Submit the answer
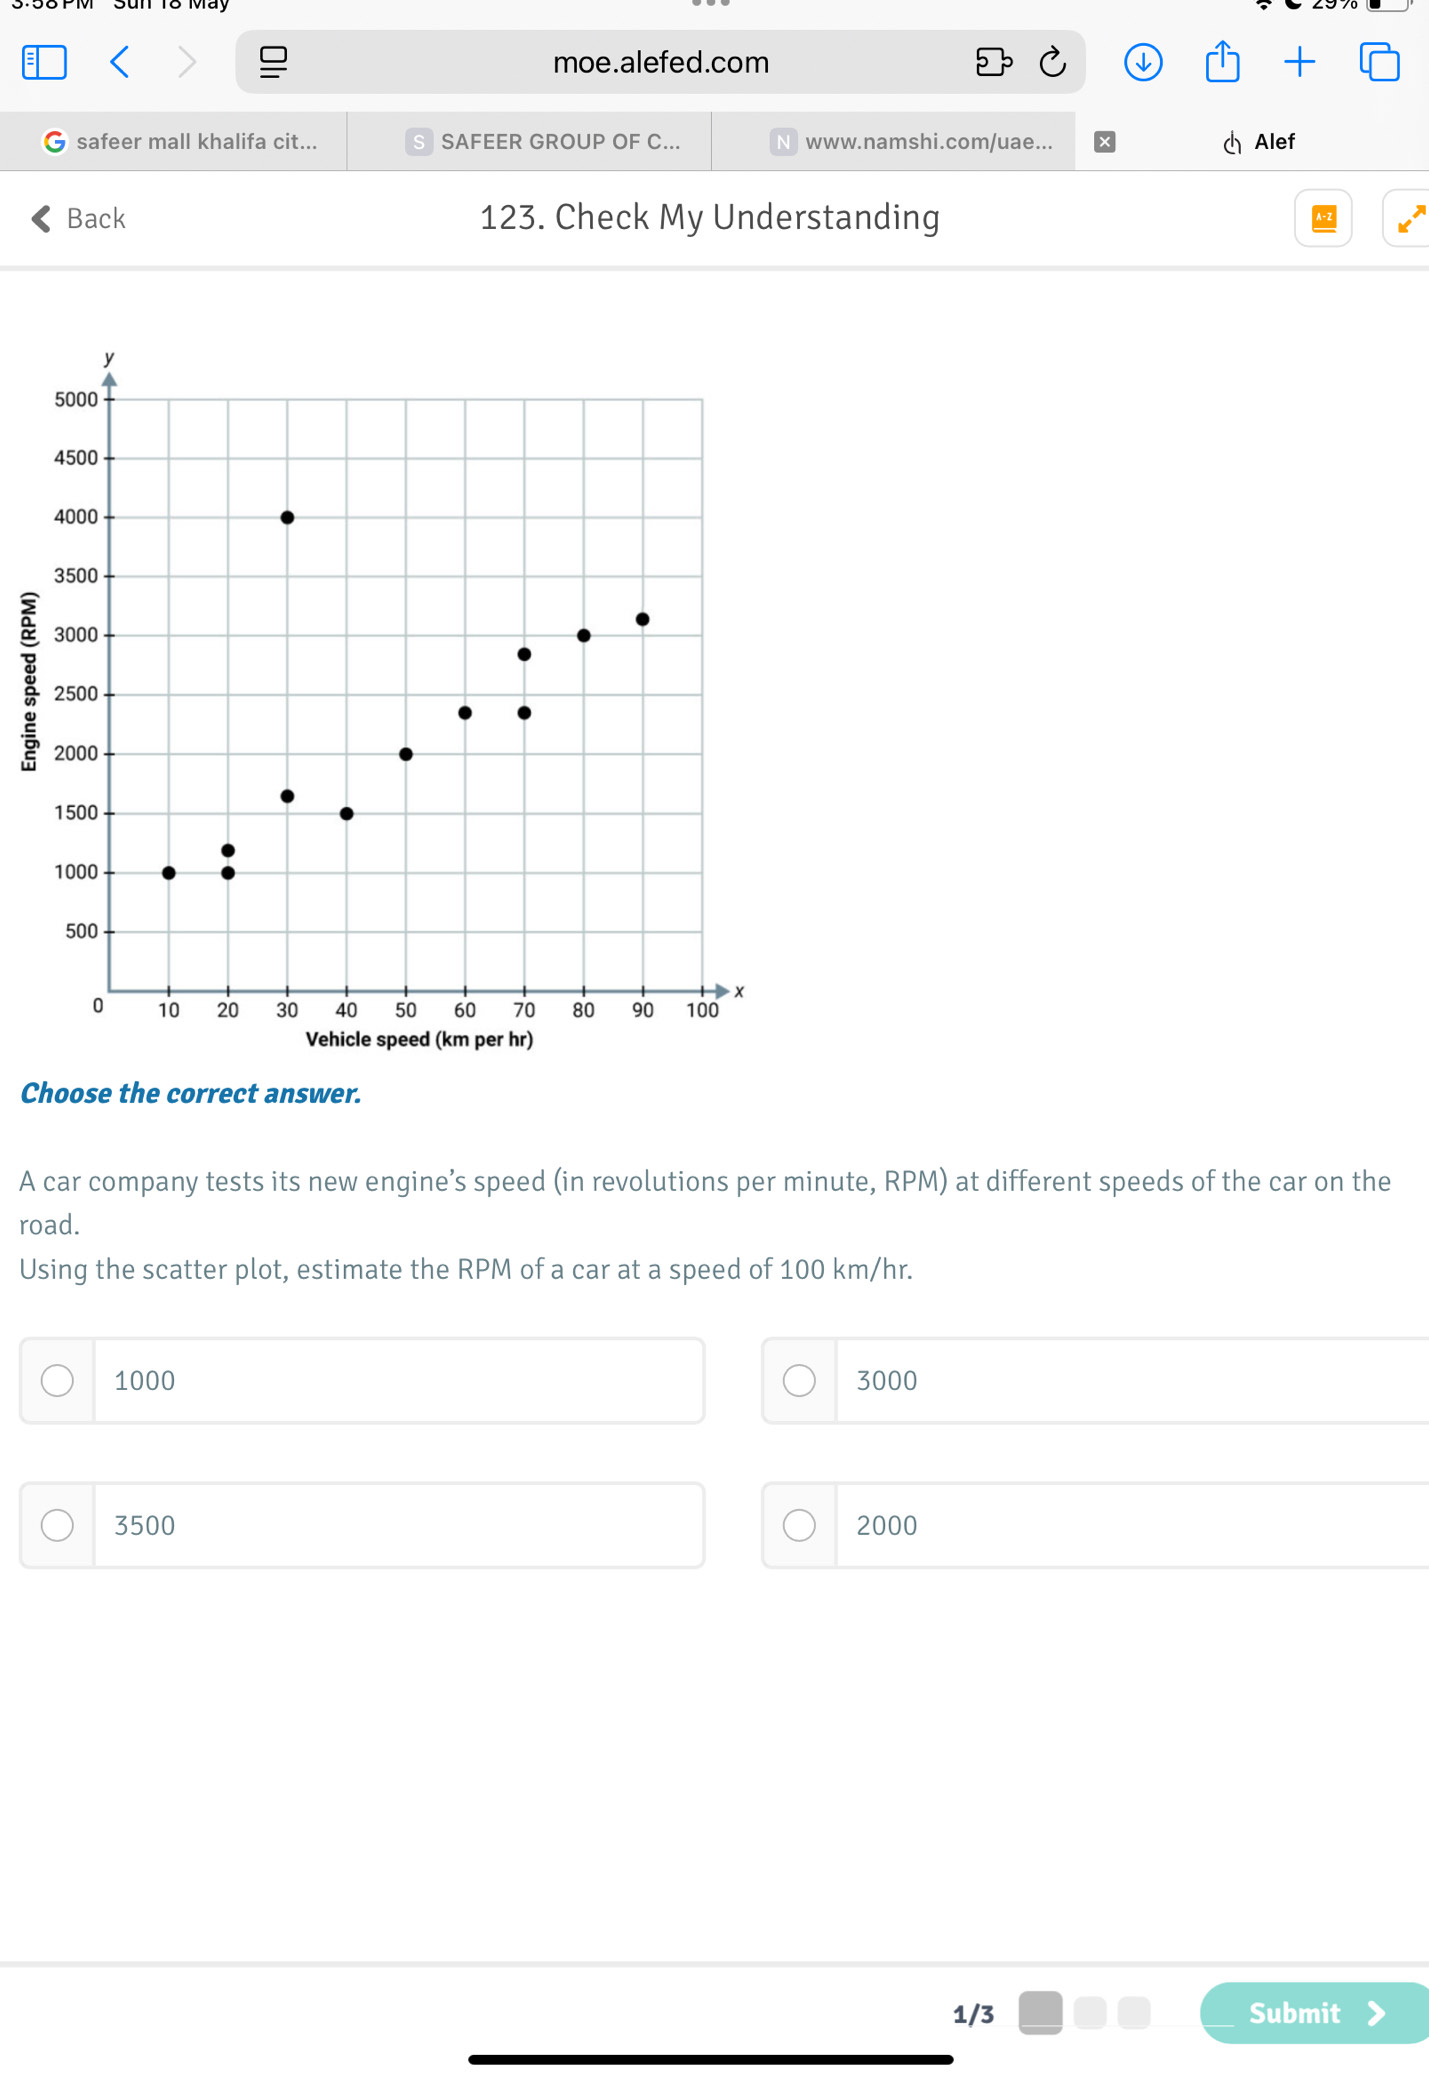Viewport: 1429px width, 2078px height. coord(1314,2012)
